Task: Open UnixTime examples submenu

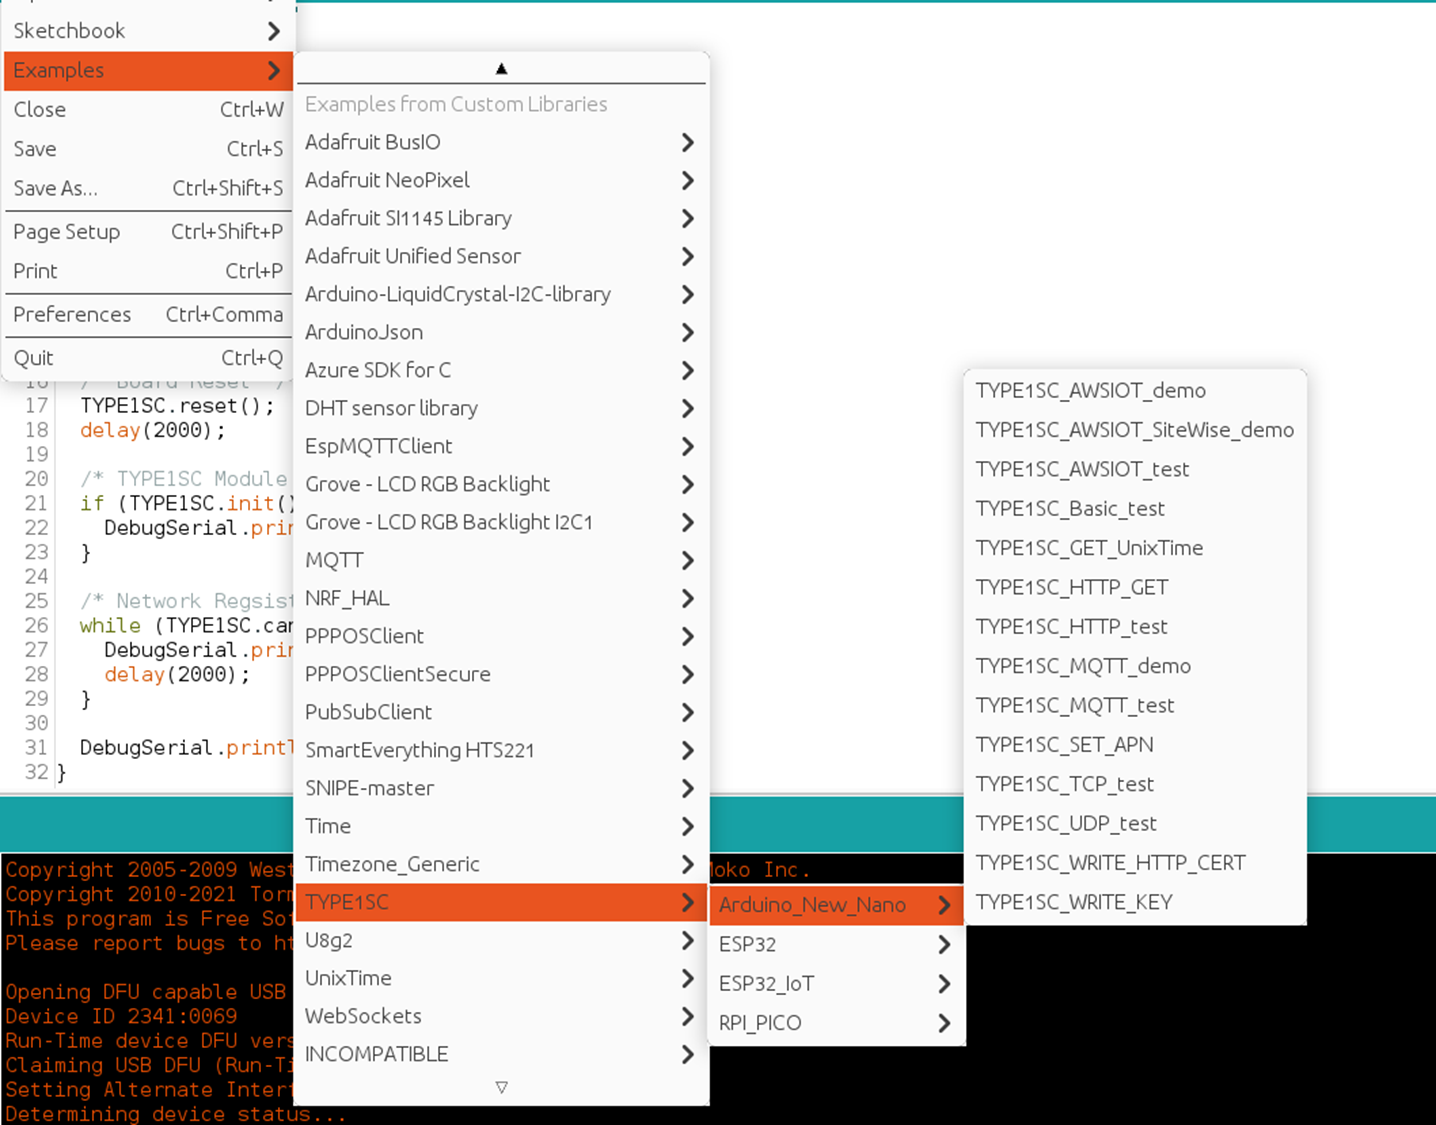Action: pos(502,979)
